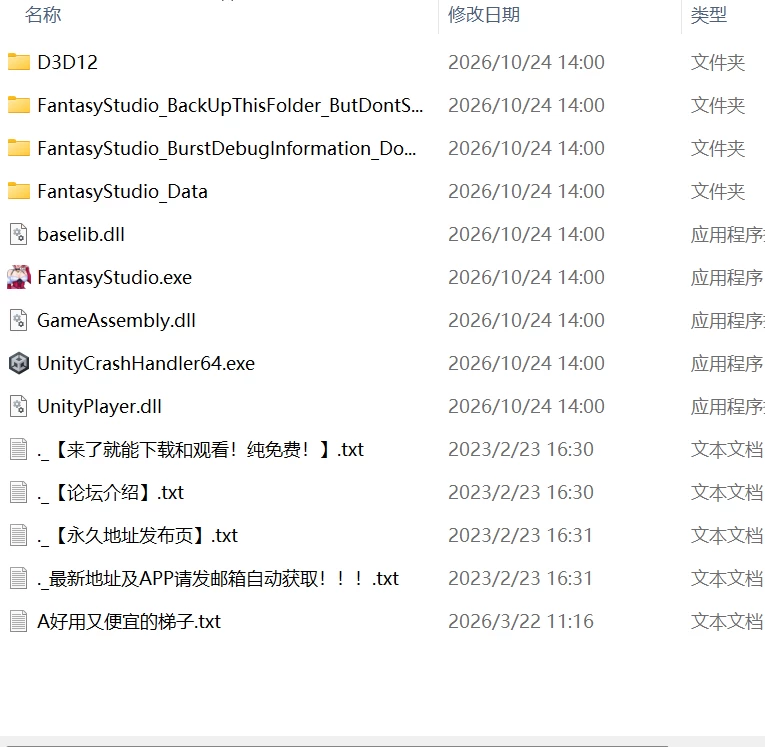Sort by the 类型 column header
Viewport: 765px width, 747px height.
point(709,15)
